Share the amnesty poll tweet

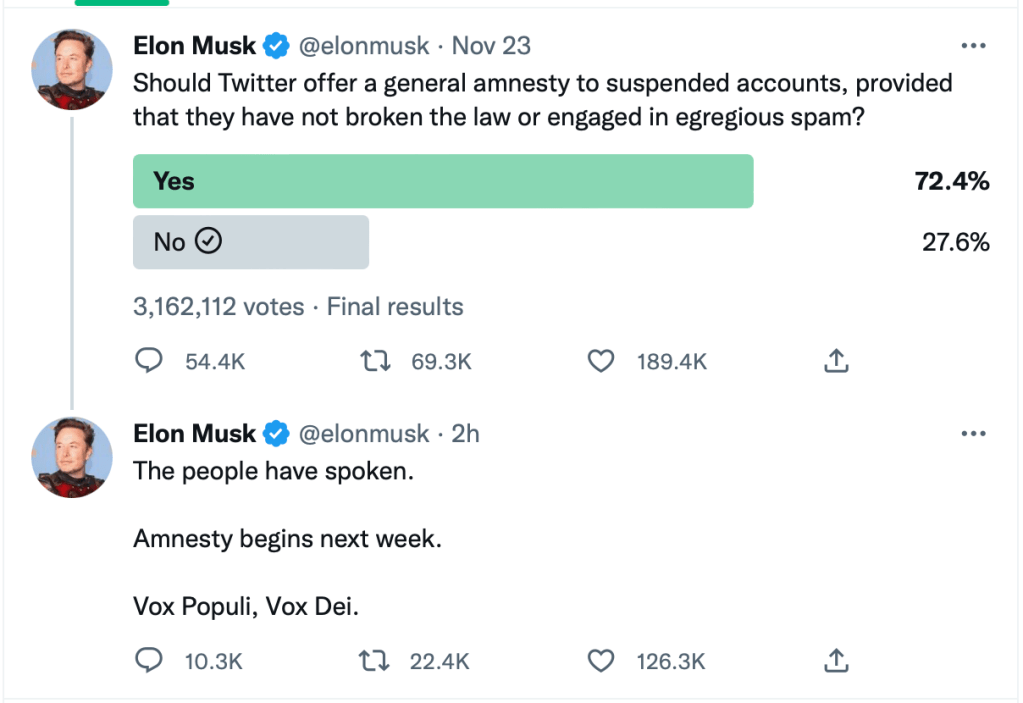pos(836,362)
